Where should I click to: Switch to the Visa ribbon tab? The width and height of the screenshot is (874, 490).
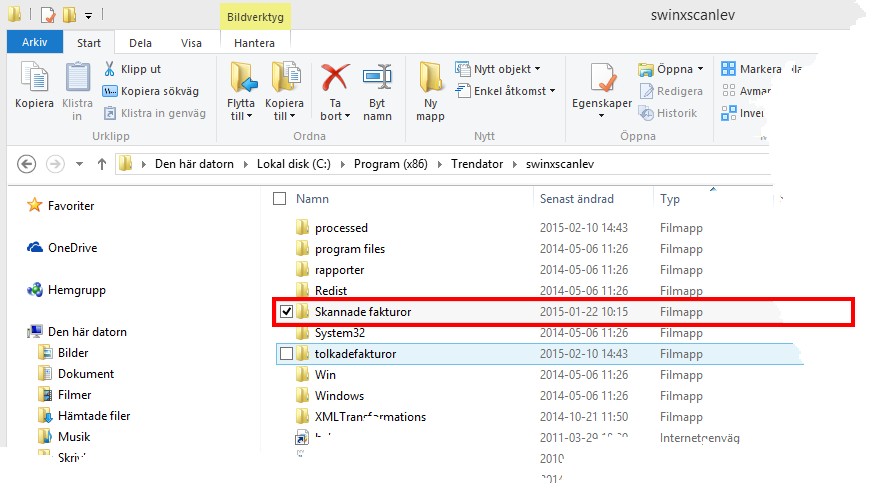tap(191, 43)
